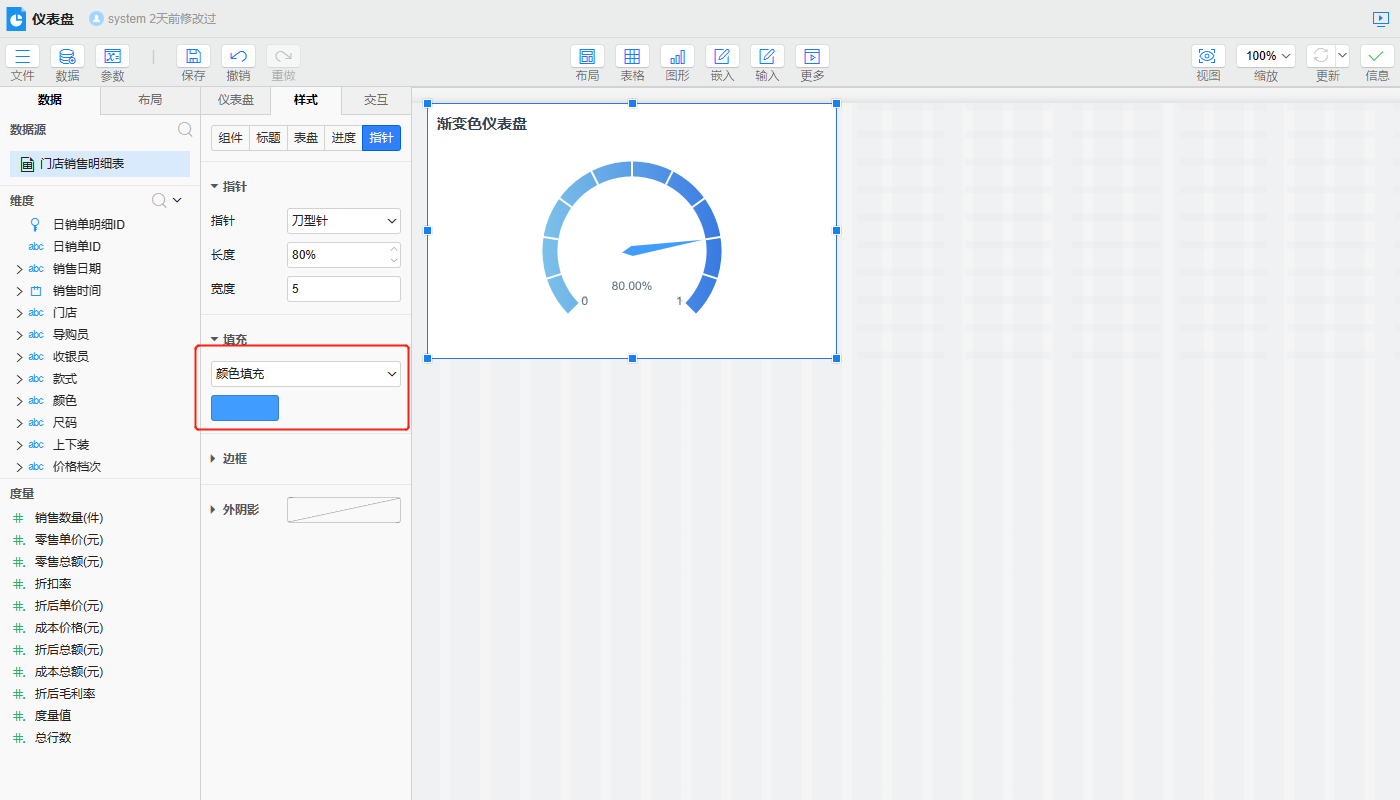Click preview icon in title bar
The image size is (1400, 800).
click(1381, 19)
